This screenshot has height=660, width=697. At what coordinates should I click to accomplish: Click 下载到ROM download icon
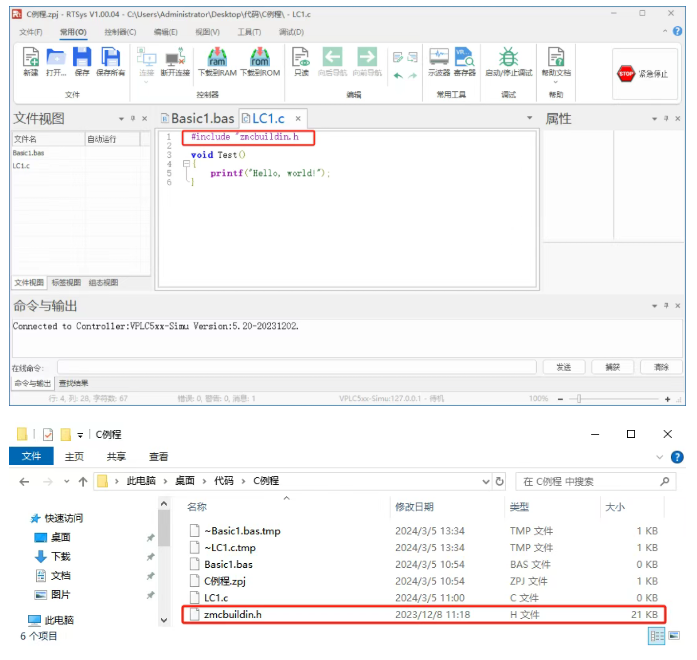260,60
